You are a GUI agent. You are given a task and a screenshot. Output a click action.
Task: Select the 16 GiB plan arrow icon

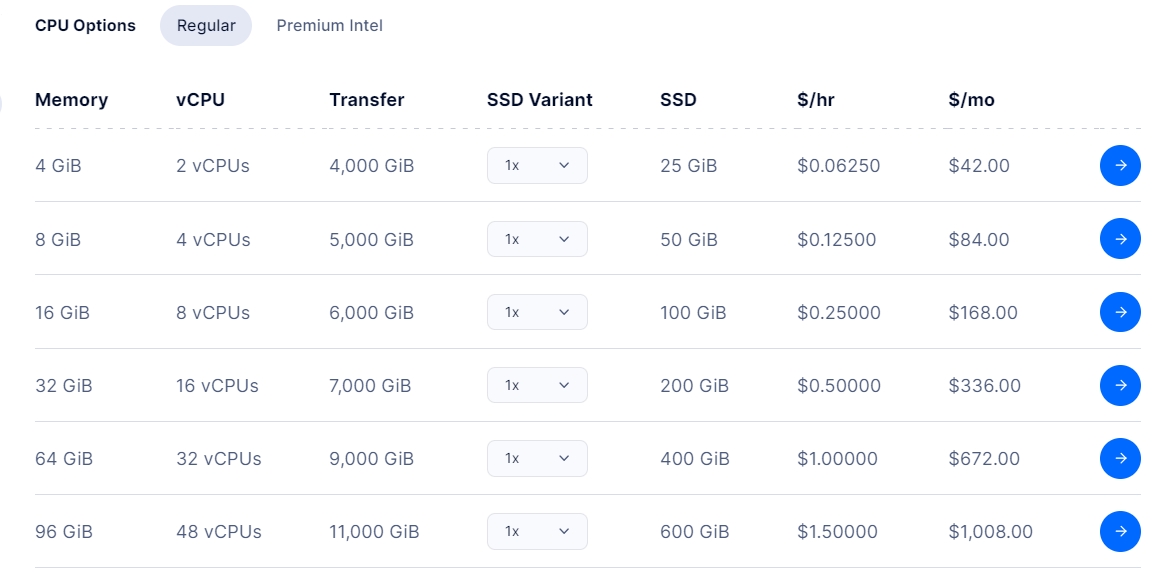coord(1120,312)
